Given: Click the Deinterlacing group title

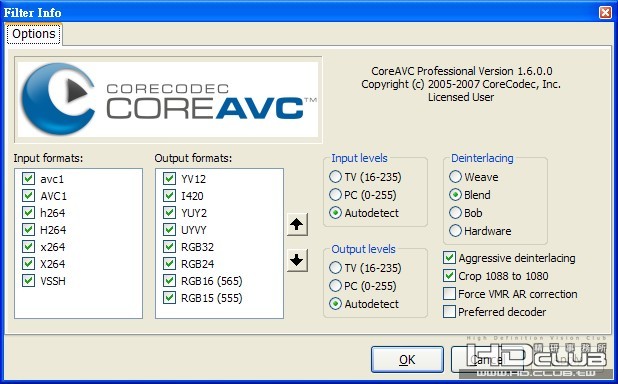Looking at the screenshot, I should (x=482, y=158).
